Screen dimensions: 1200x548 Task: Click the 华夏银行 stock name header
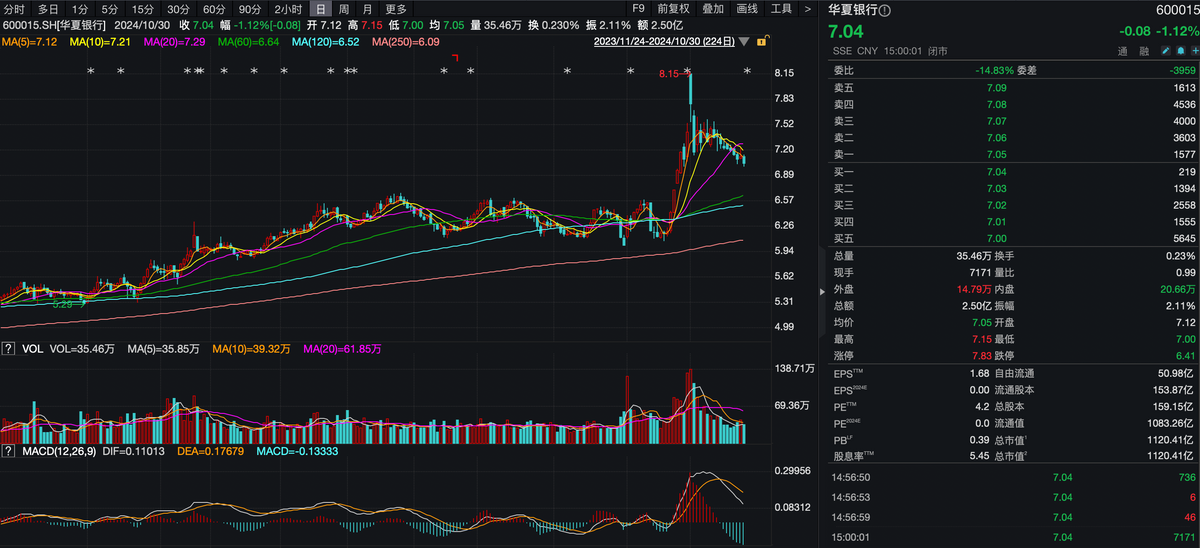pos(853,10)
